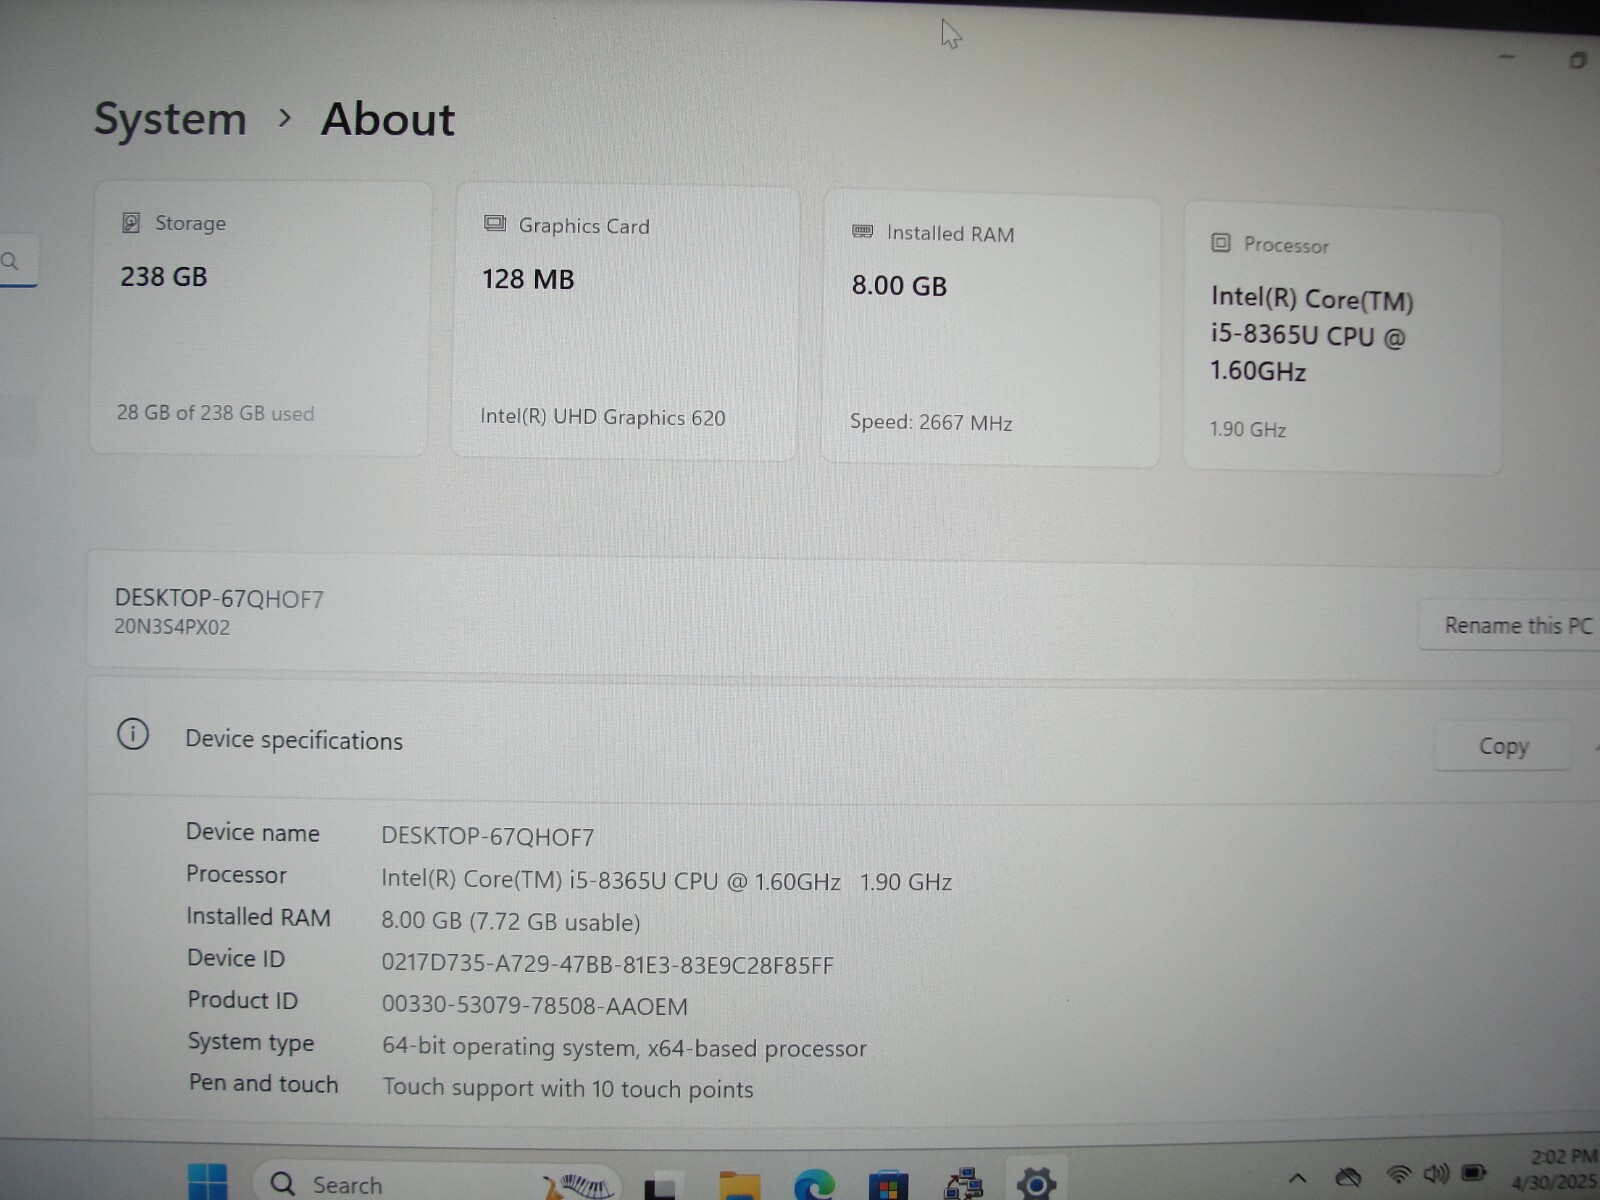This screenshot has width=1600, height=1200.
Task: Collapse the Device specifications section header
Action: (844, 740)
